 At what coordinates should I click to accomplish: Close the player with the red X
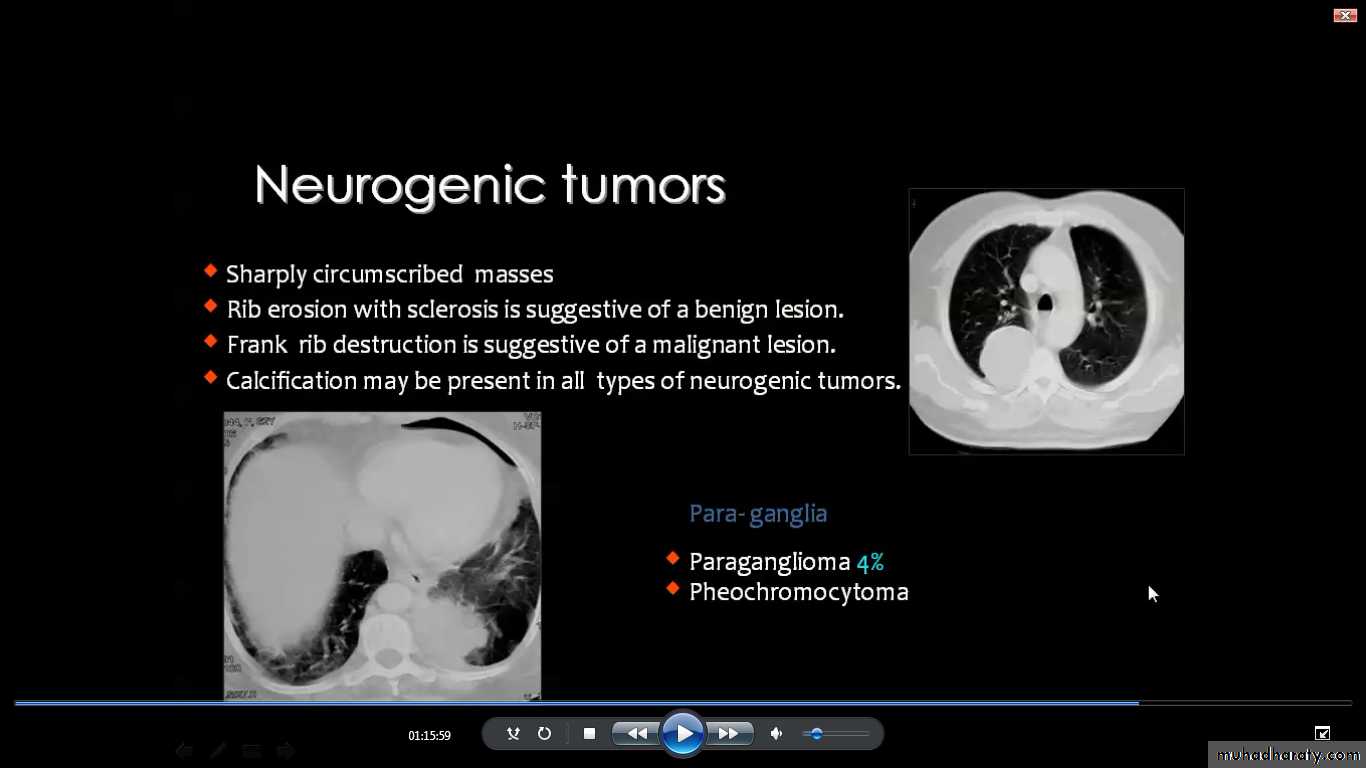tap(1344, 15)
